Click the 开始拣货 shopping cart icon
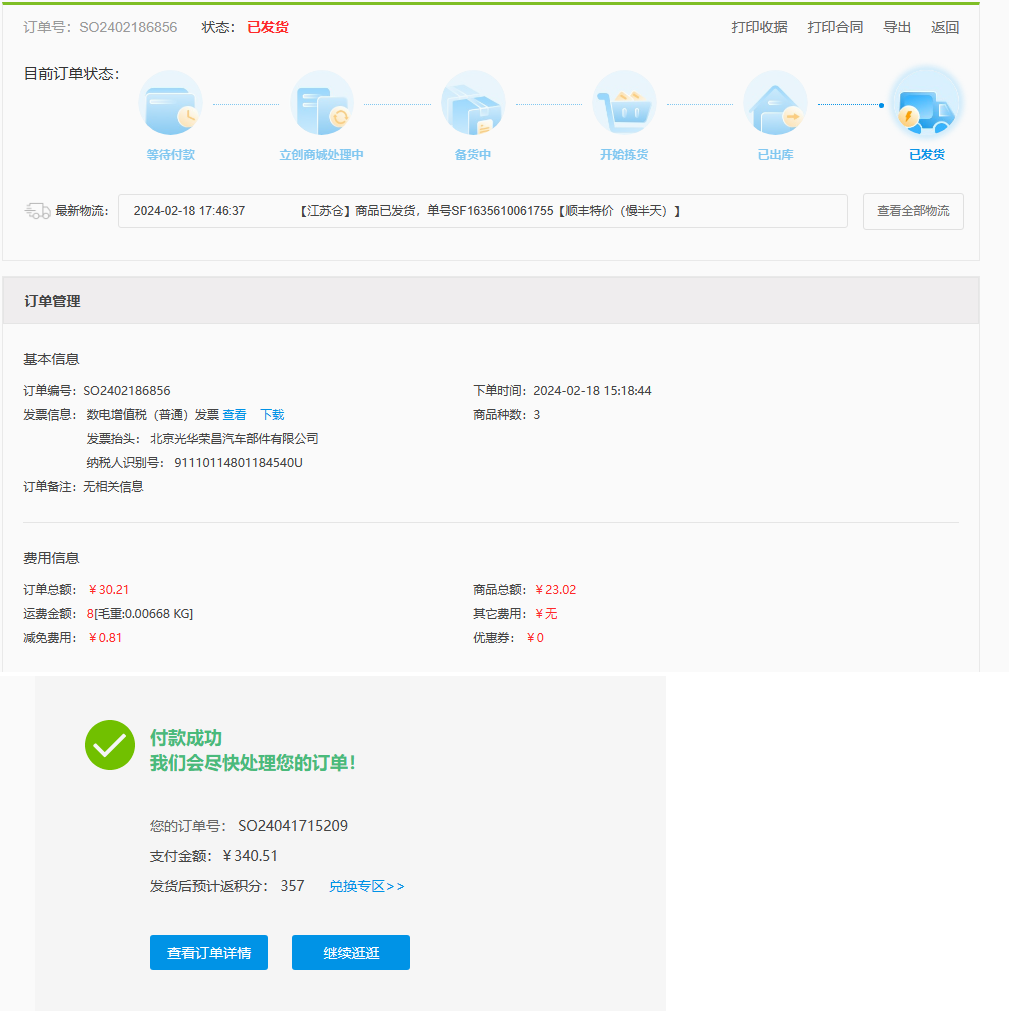The image size is (1009, 1011). tap(624, 103)
